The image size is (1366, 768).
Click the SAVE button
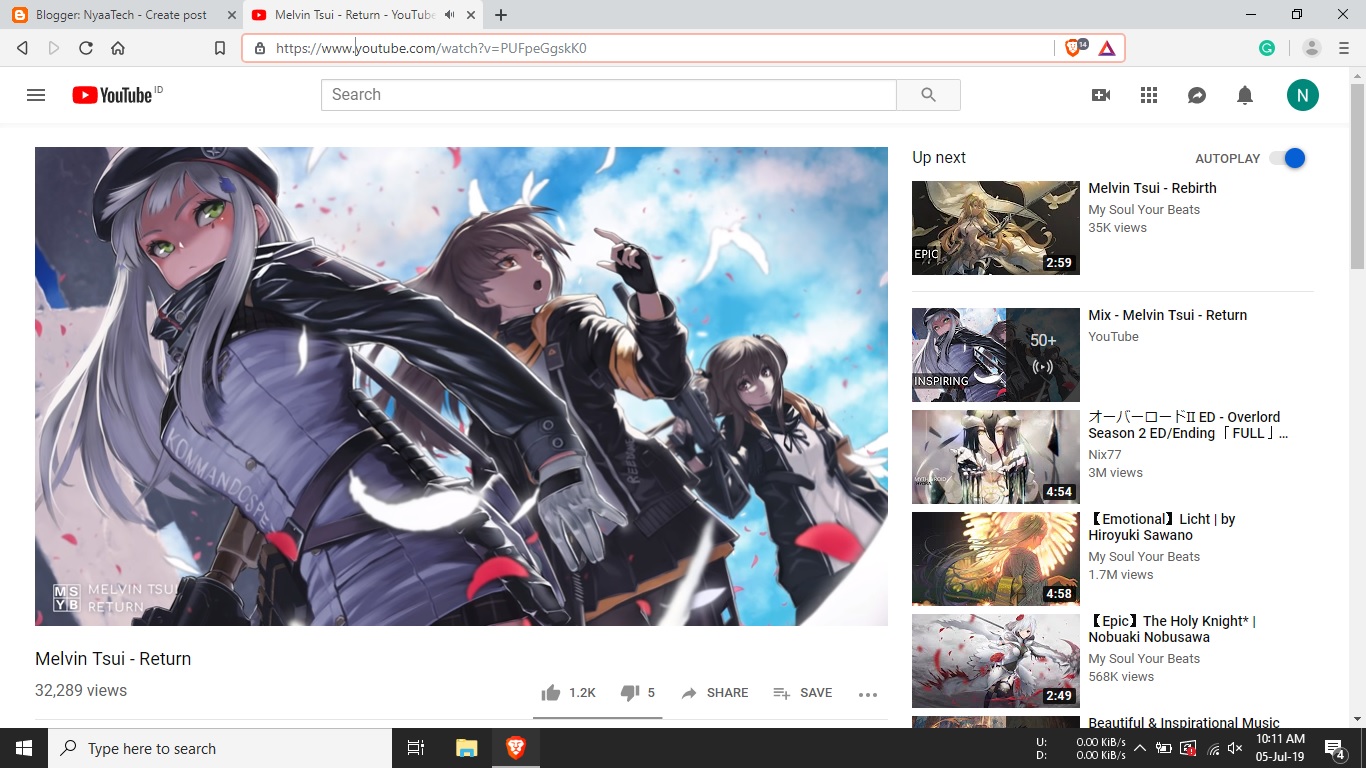click(x=802, y=692)
